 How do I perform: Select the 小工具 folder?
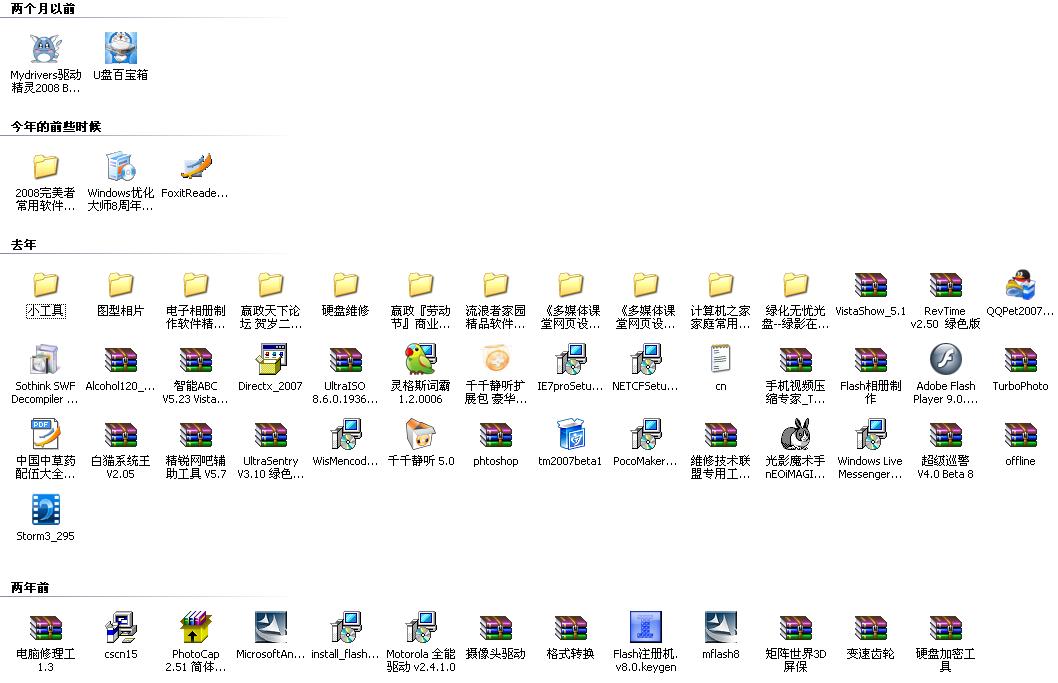coord(45,285)
